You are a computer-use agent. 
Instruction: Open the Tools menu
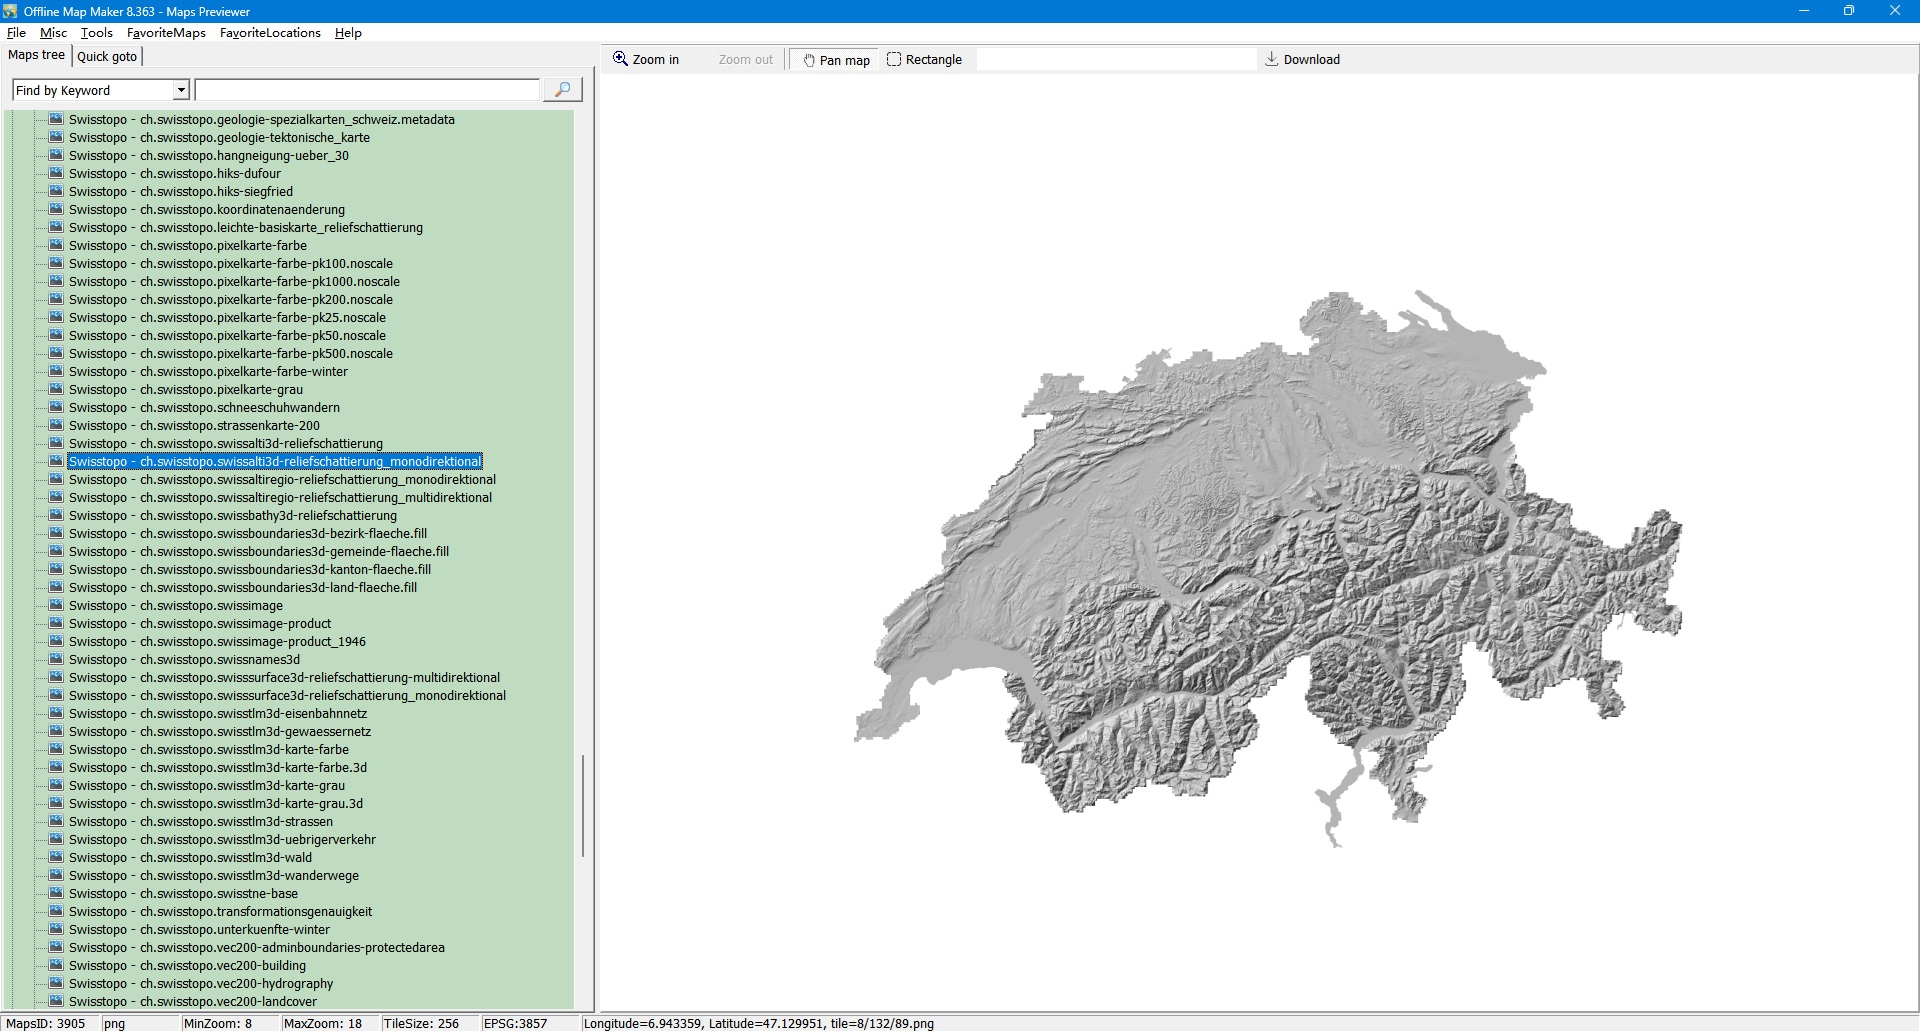coord(96,33)
